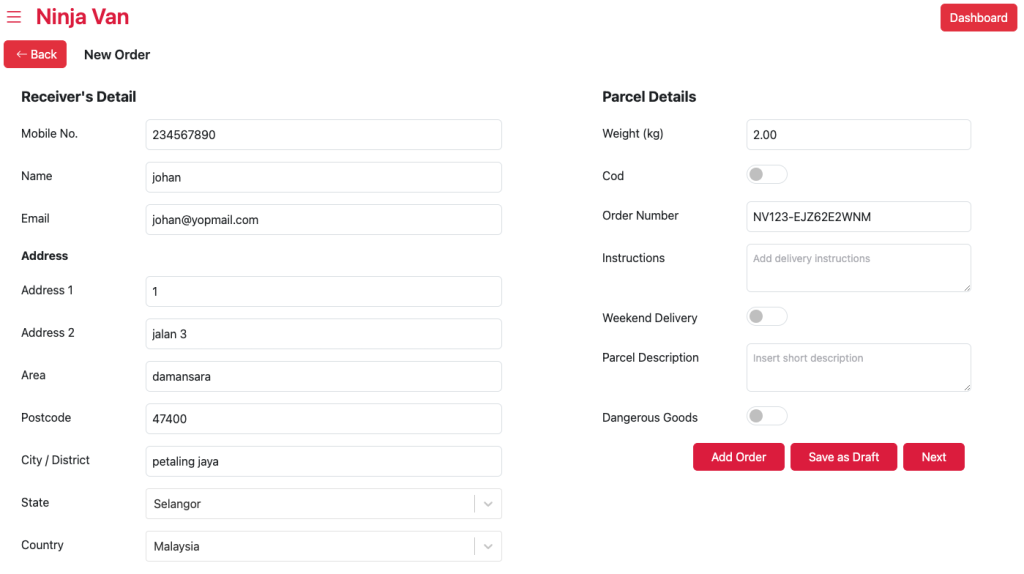The width and height of the screenshot is (1024, 574).
Task: Open the Dashboard
Action: click(x=978, y=18)
